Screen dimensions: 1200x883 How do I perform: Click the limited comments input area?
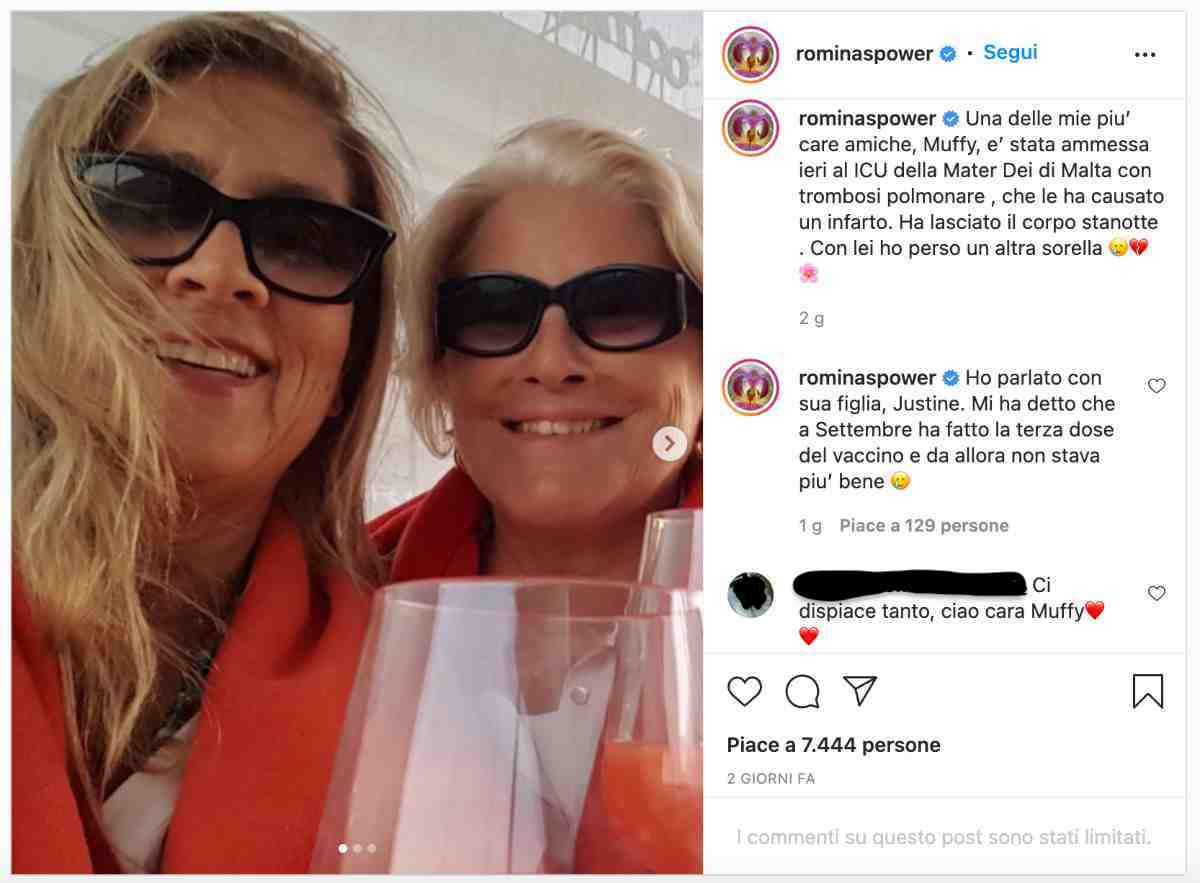943,837
